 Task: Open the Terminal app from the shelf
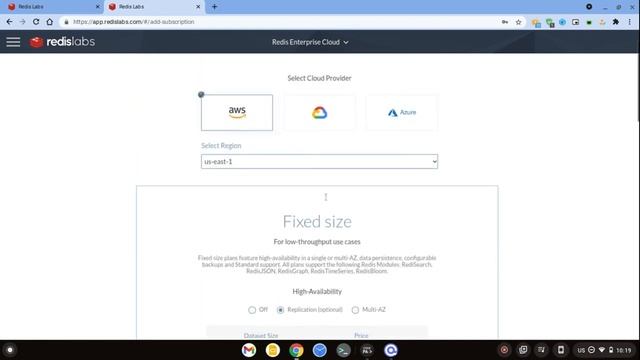[343, 350]
